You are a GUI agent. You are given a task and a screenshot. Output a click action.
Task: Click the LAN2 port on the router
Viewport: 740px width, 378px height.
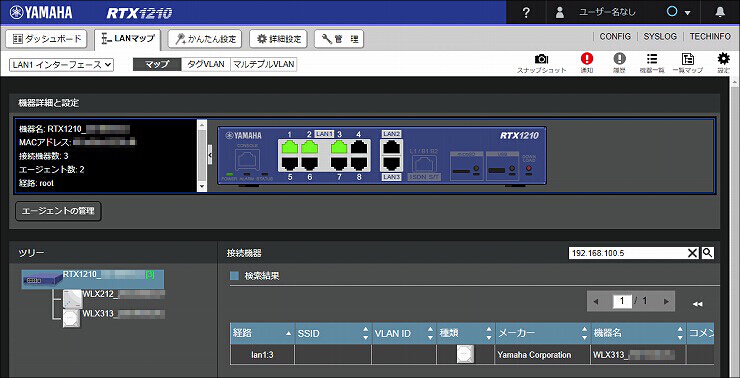point(392,147)
